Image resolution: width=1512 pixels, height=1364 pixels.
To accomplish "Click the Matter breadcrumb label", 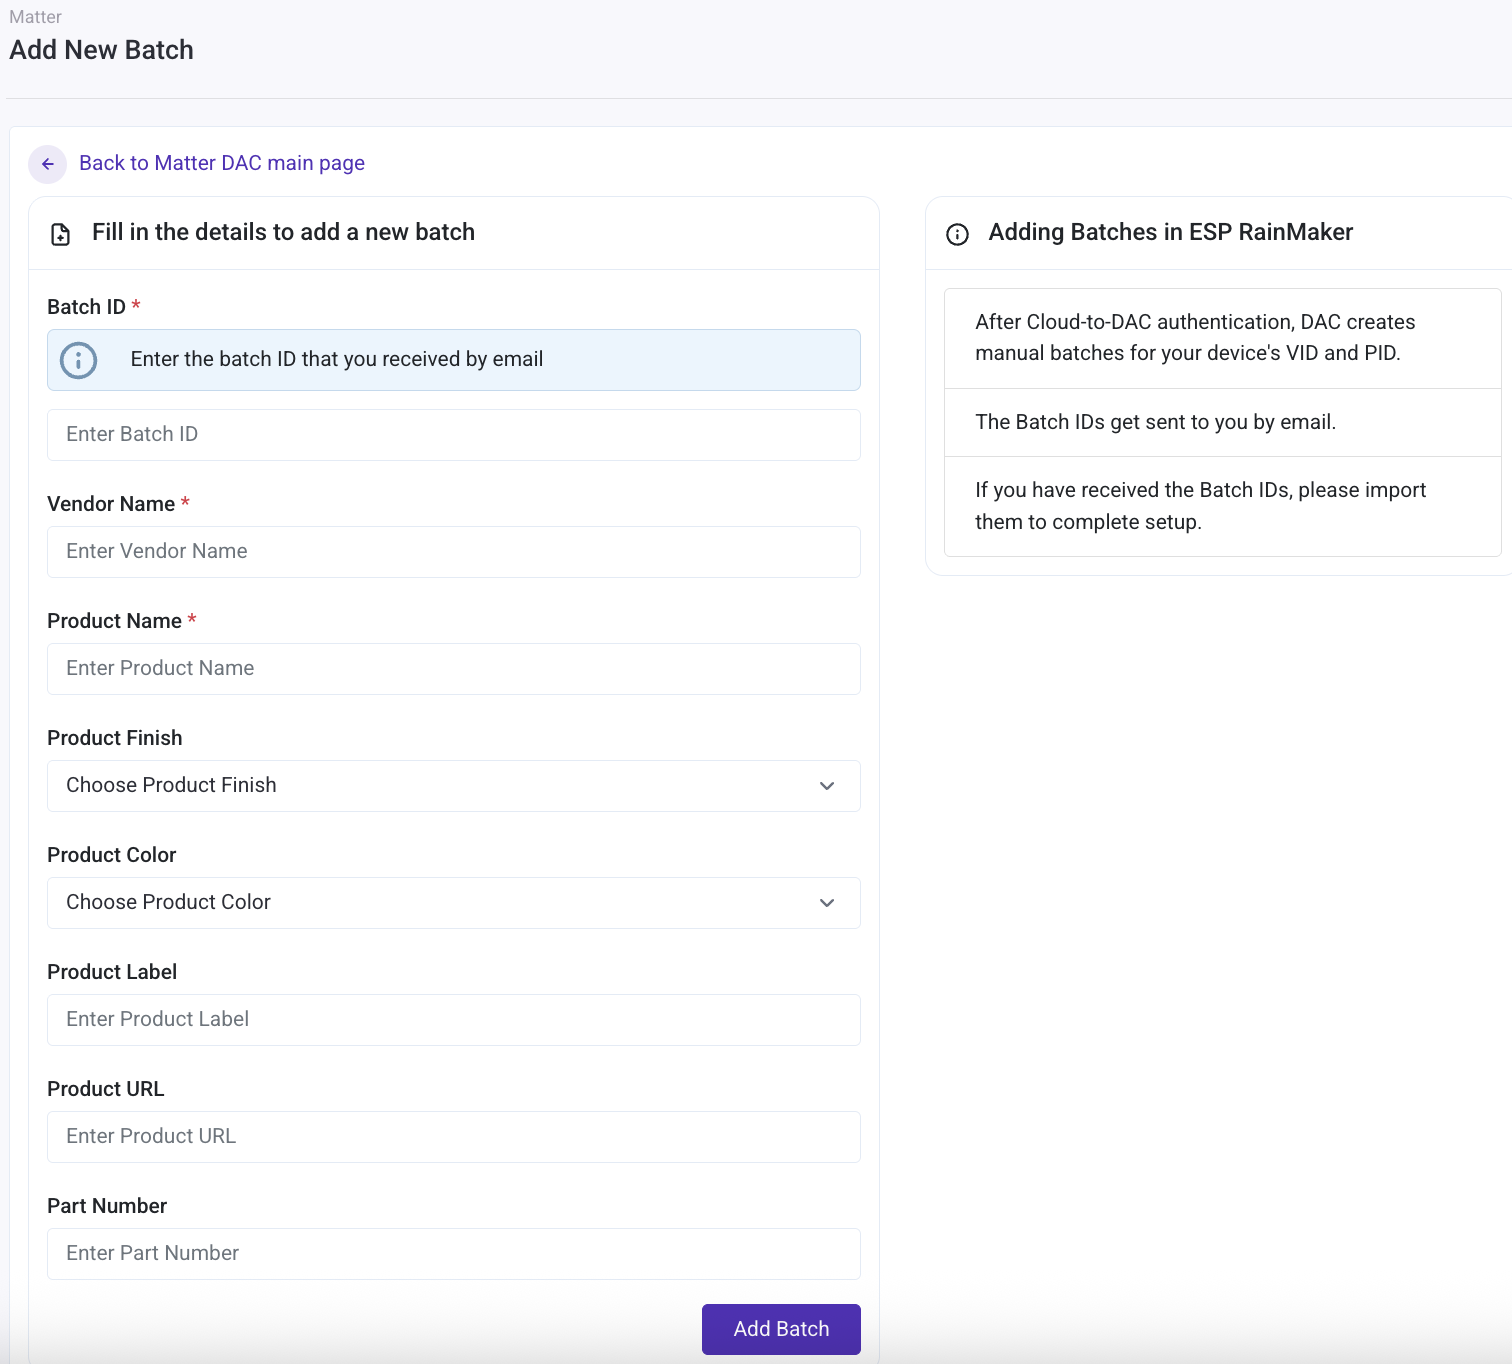I will 35,16.
